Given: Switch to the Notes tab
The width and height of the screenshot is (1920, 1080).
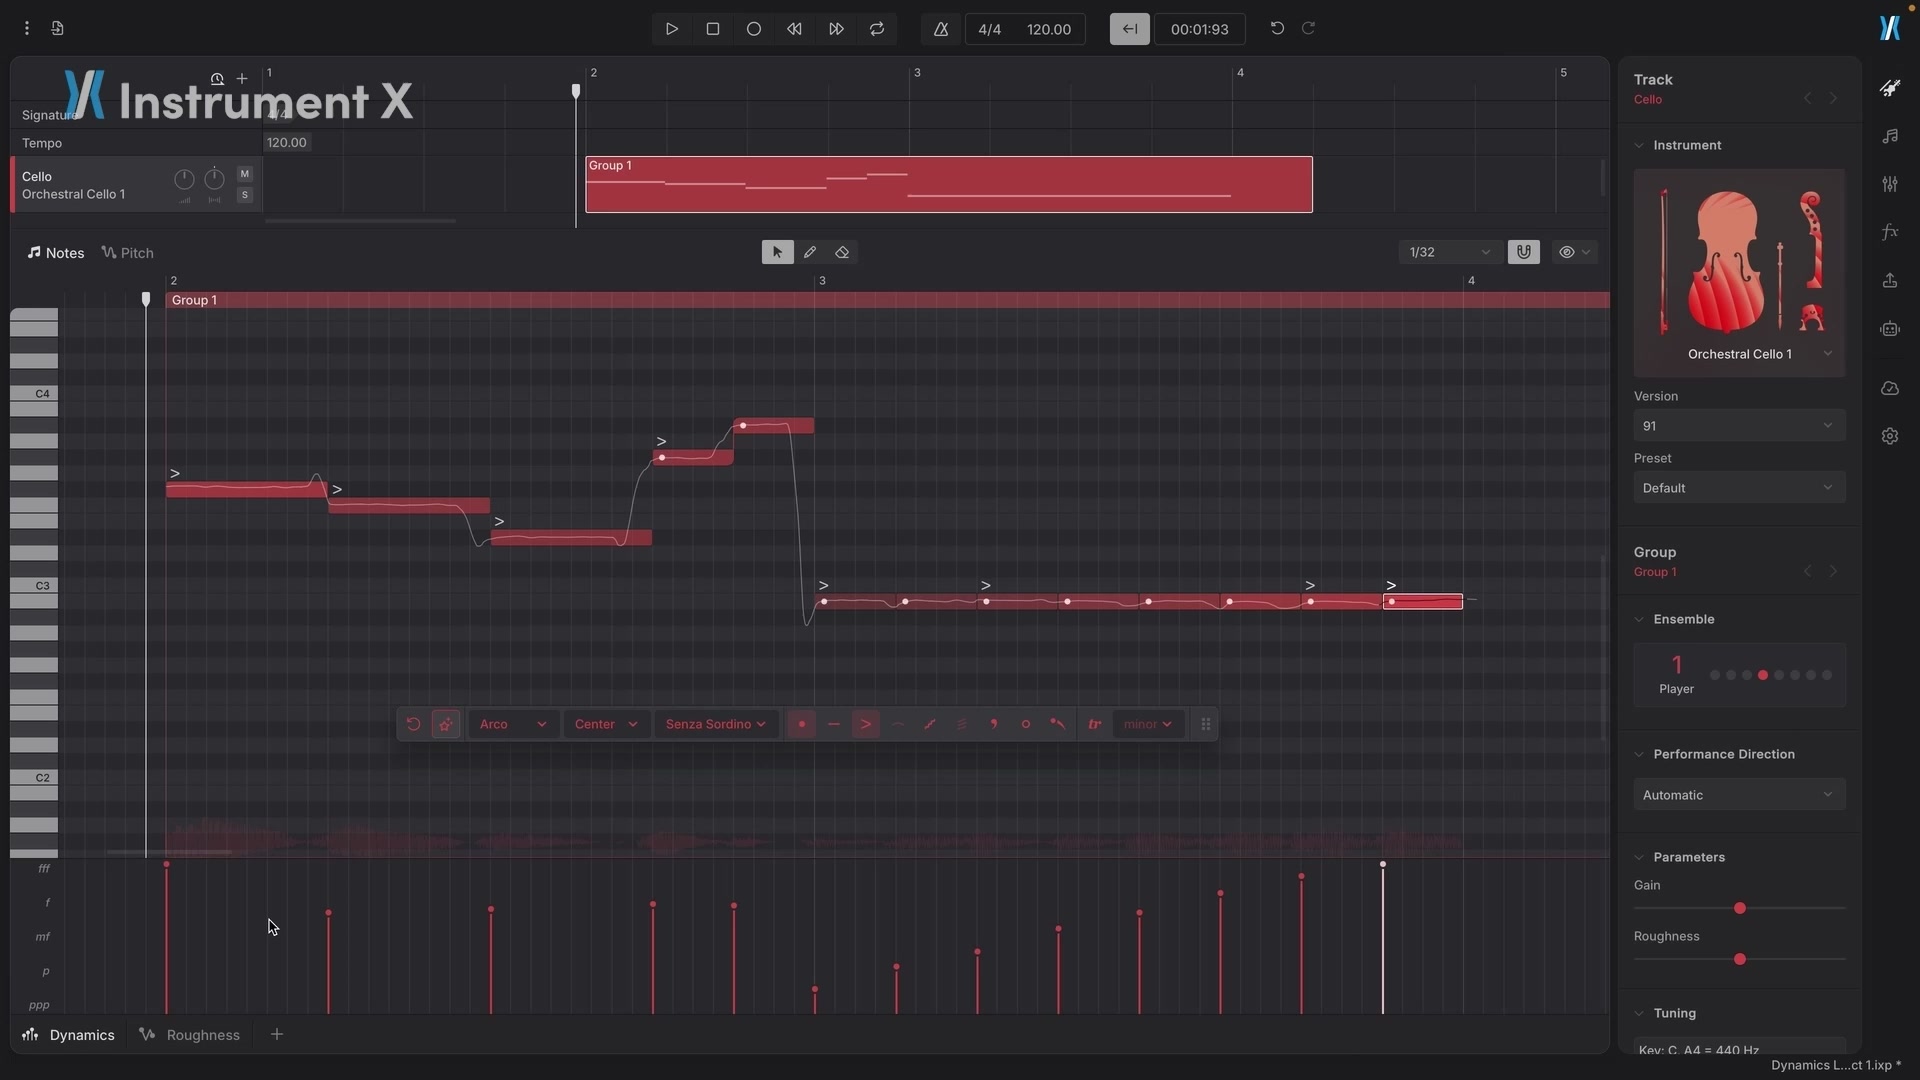Looking at the screenshot, I should (56, 253).
